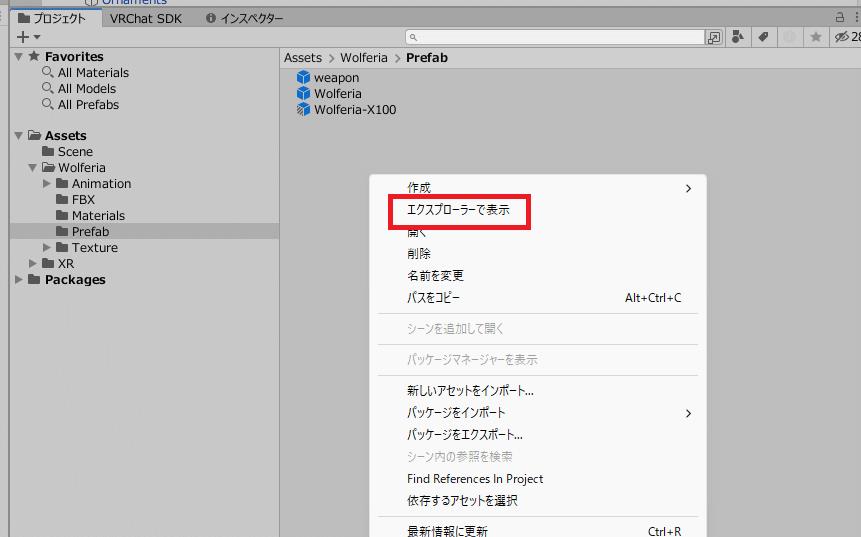Open the パッケージをインポート submenu
The height and width of the screenshot is (537, 861).
(x=538, y=413)
